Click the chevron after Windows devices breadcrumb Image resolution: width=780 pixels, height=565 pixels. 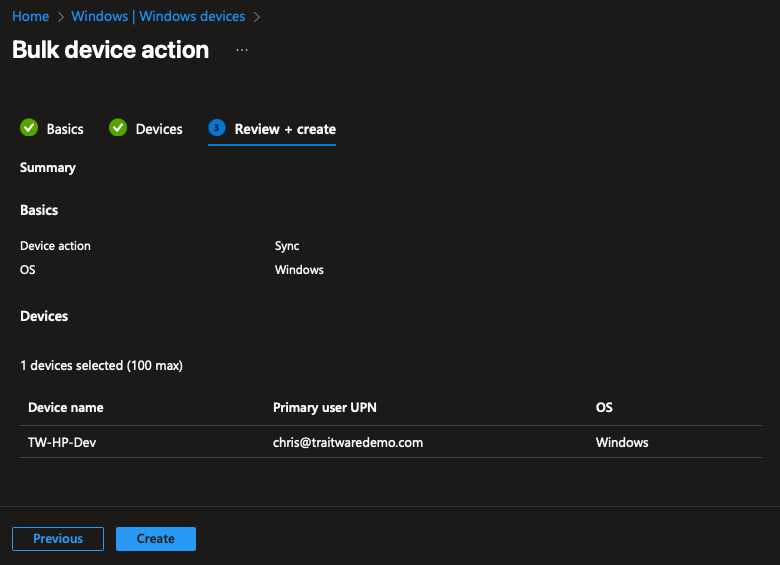(x=257, y=17)
